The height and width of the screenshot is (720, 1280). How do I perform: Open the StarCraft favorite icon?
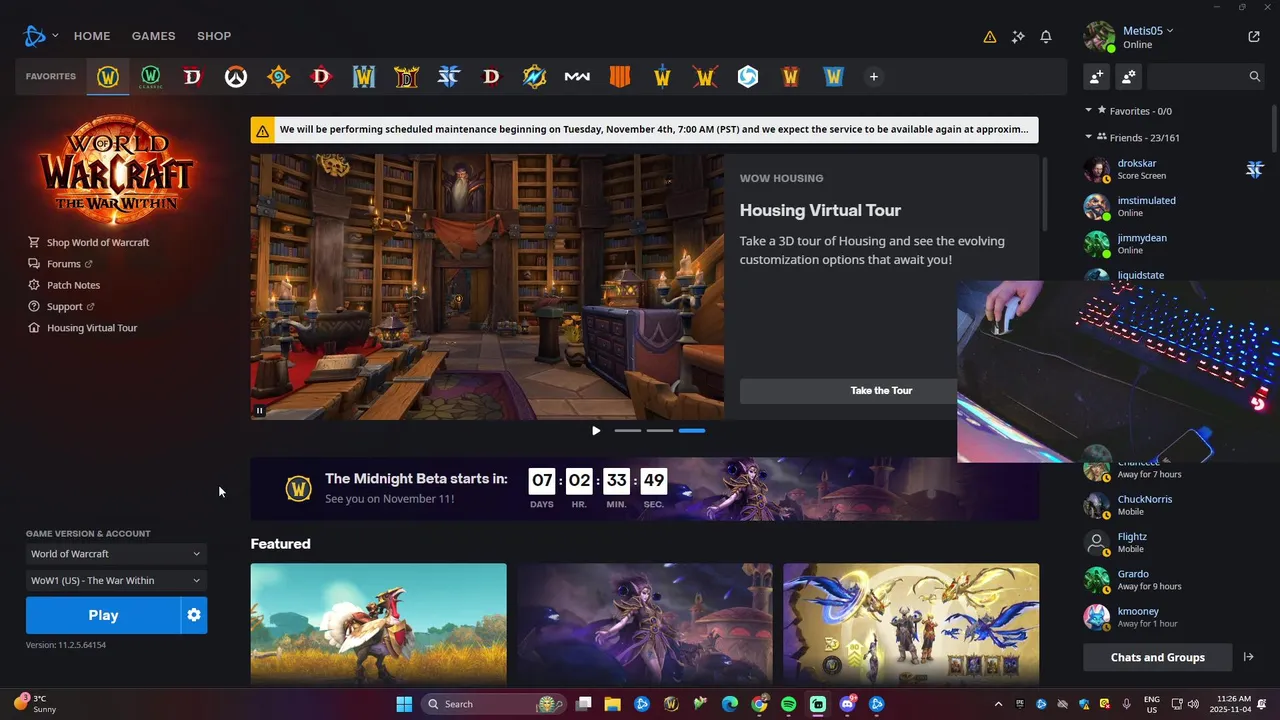[x=449, y=77]
